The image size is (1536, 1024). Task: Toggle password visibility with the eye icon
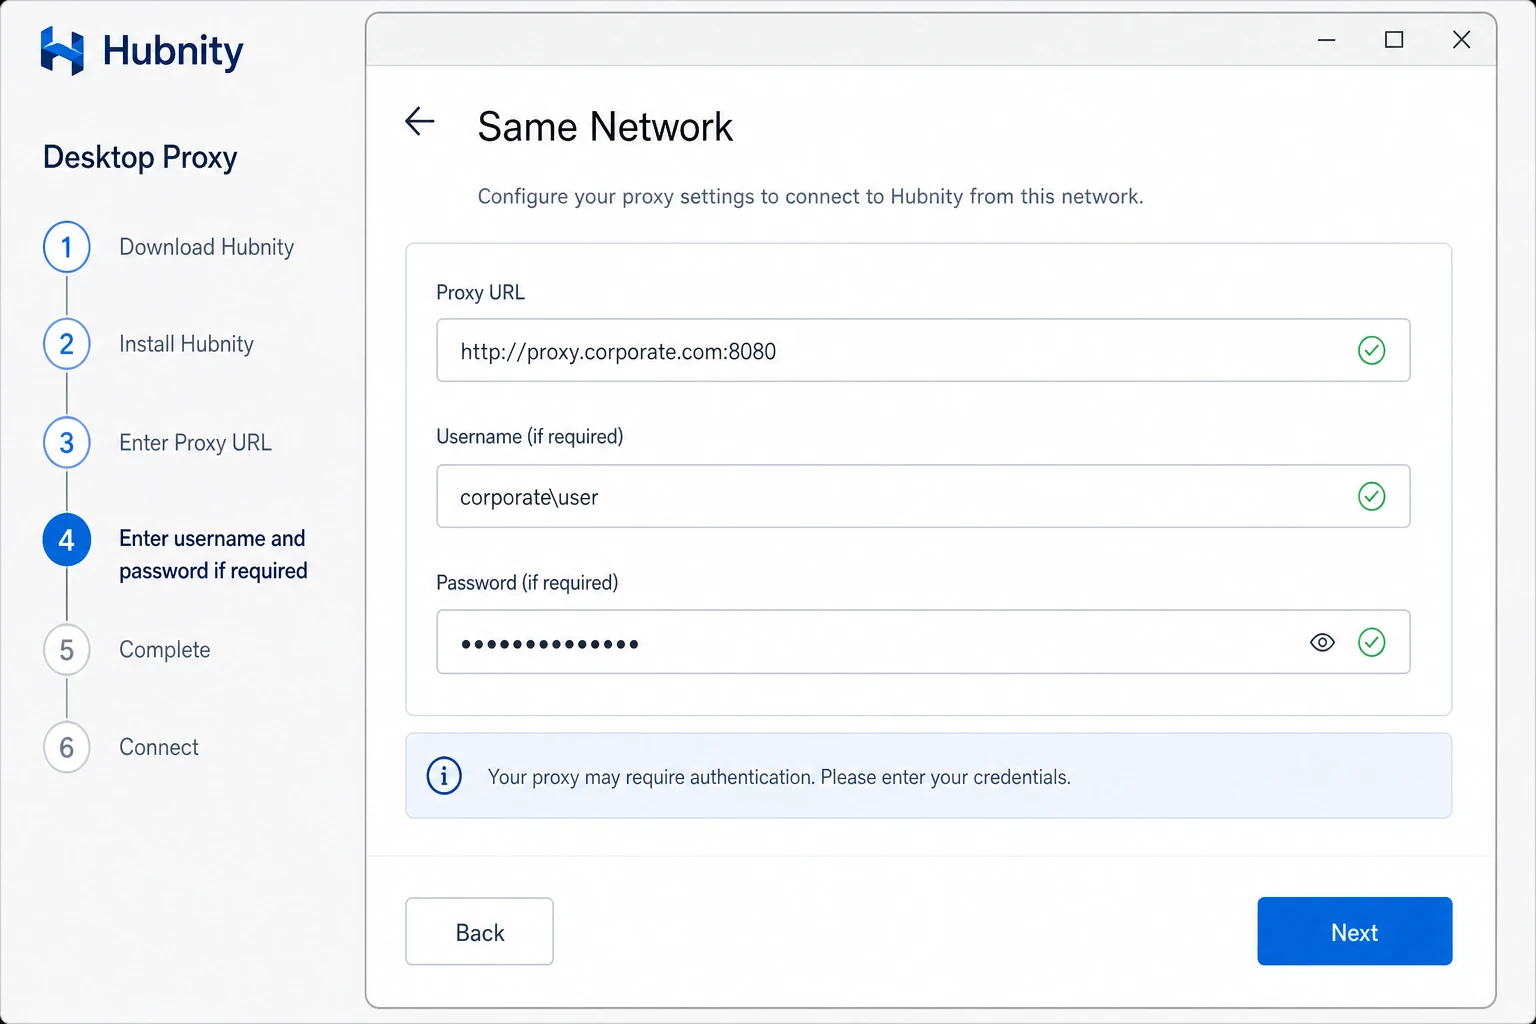click(1322, 643)
